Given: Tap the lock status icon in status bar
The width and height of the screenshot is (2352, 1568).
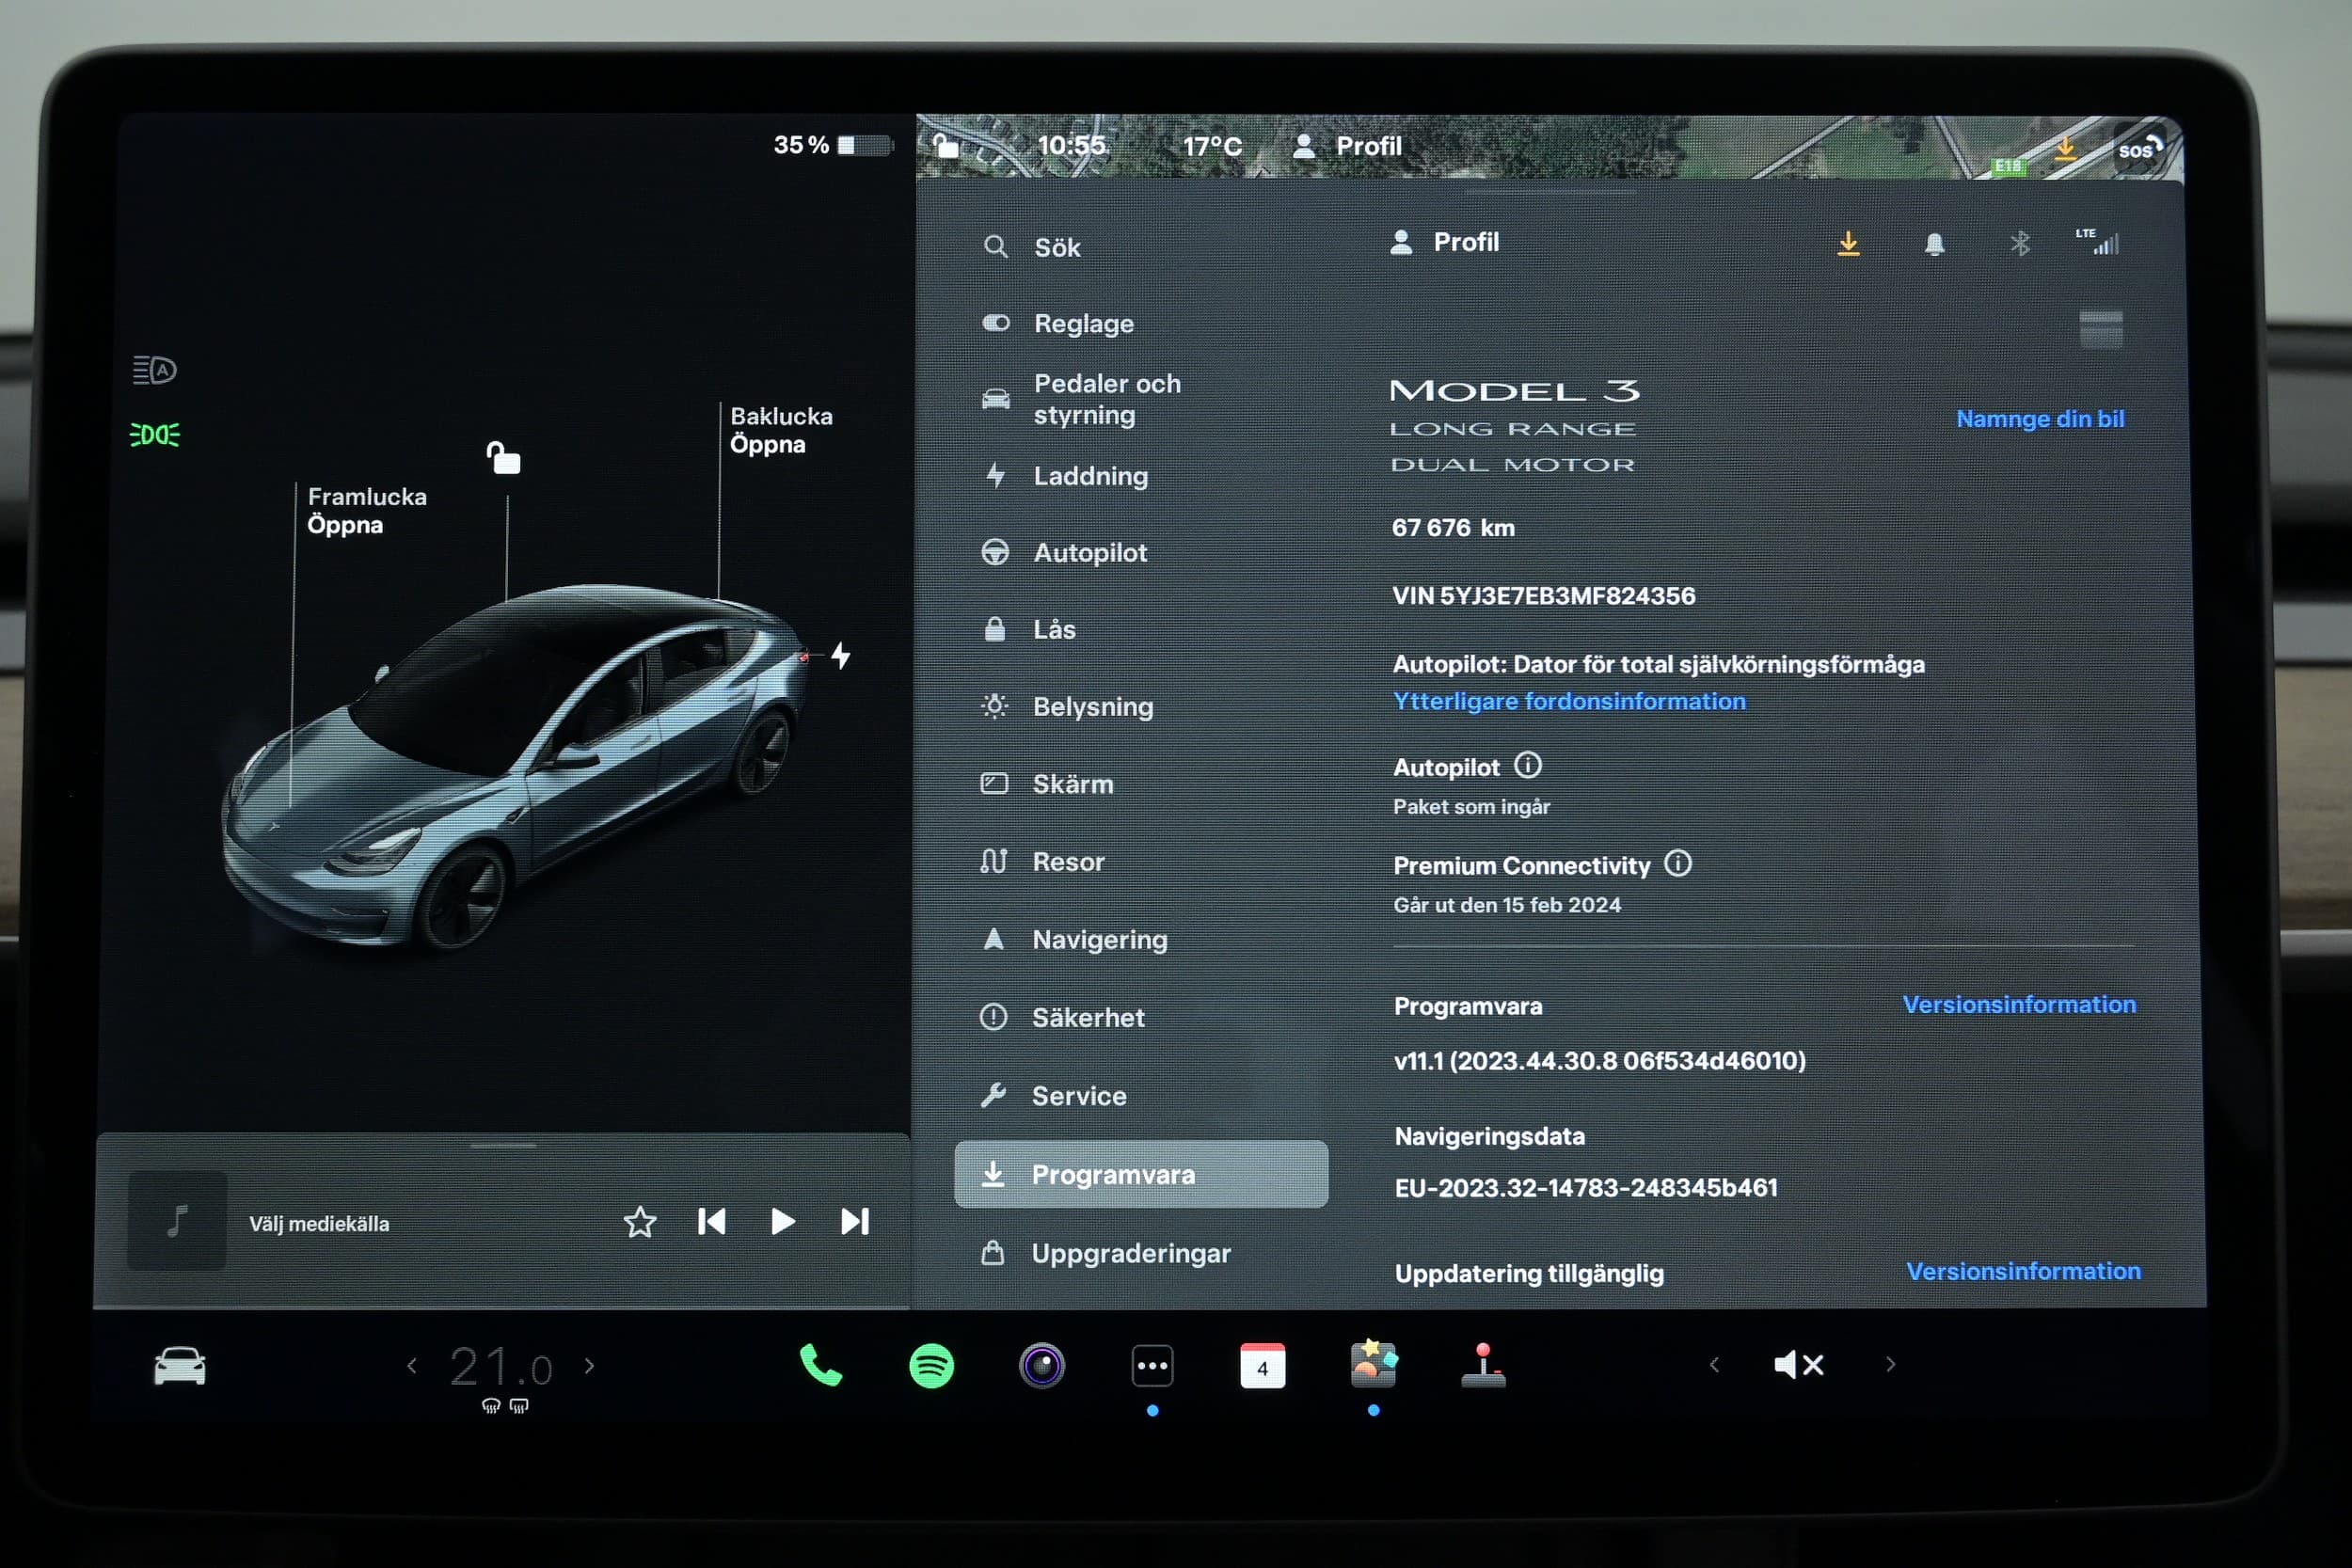Looking at the screenshot, I should point(945,146).
